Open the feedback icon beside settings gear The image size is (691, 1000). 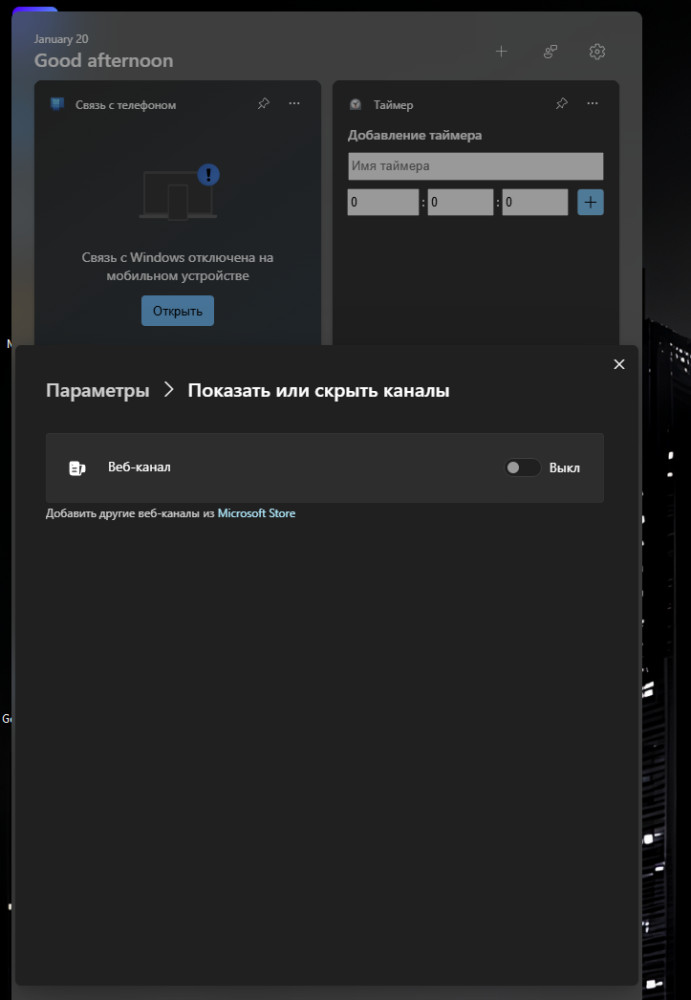point(550,52)
